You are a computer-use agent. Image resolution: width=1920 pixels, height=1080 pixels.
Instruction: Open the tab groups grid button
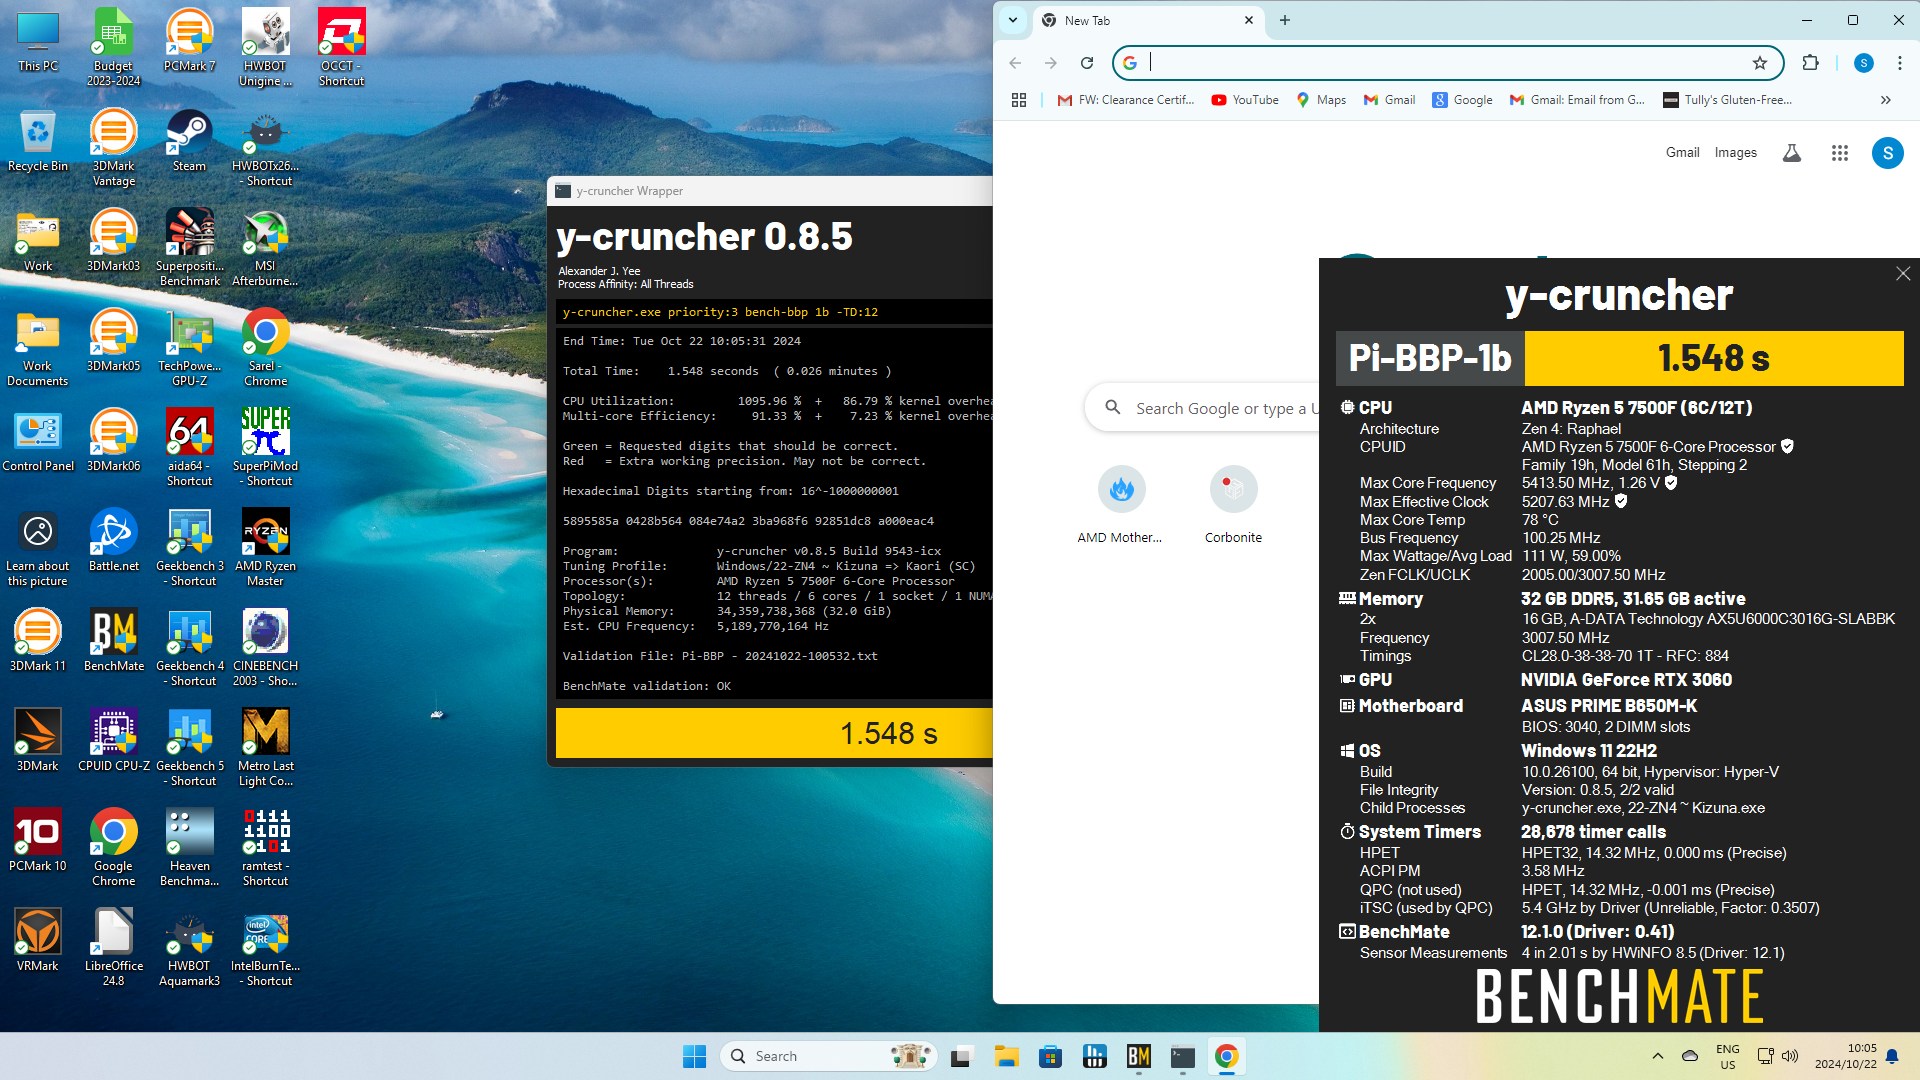1019,100
